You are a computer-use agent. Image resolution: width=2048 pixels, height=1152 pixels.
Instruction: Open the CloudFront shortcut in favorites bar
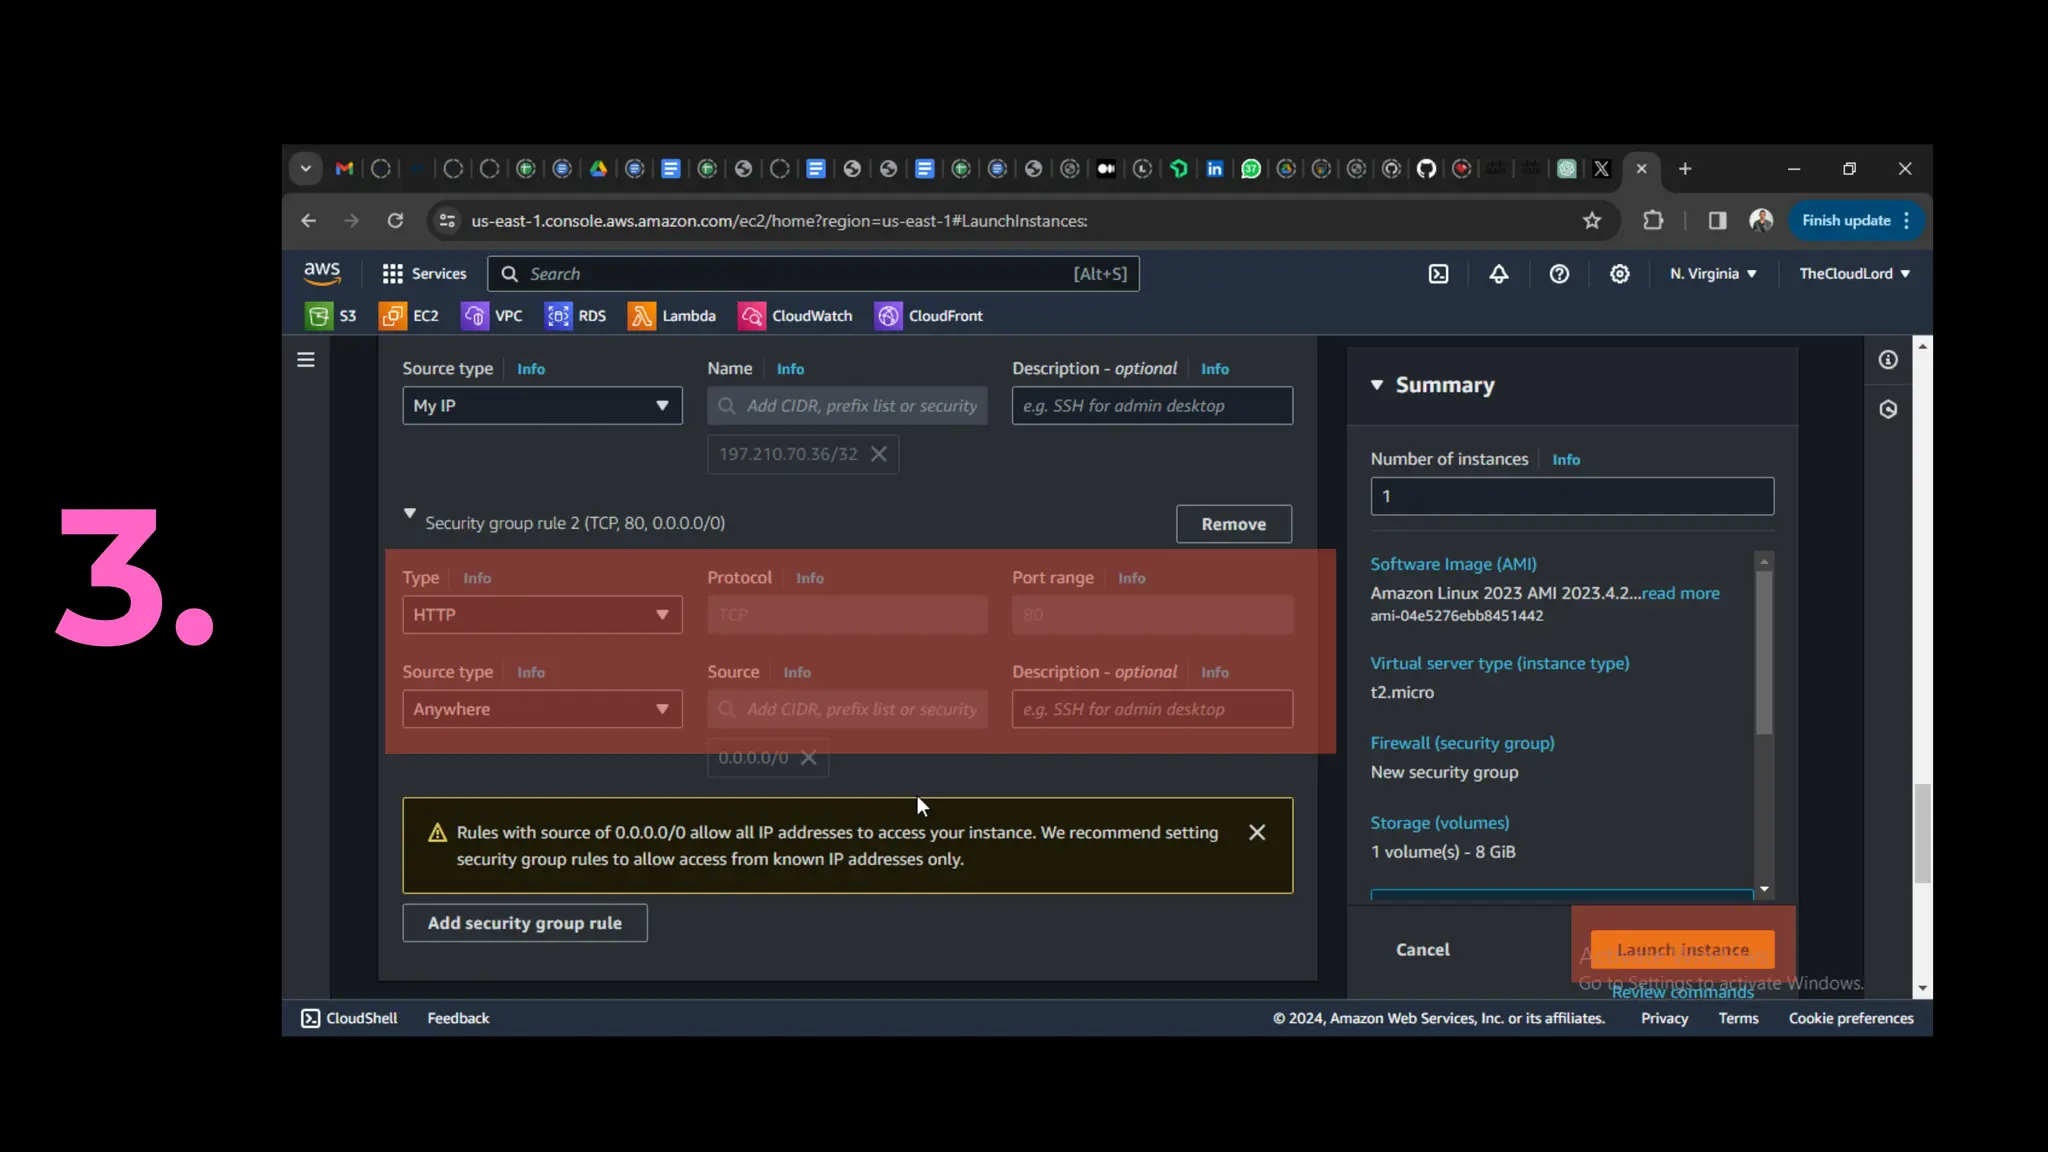929,316
